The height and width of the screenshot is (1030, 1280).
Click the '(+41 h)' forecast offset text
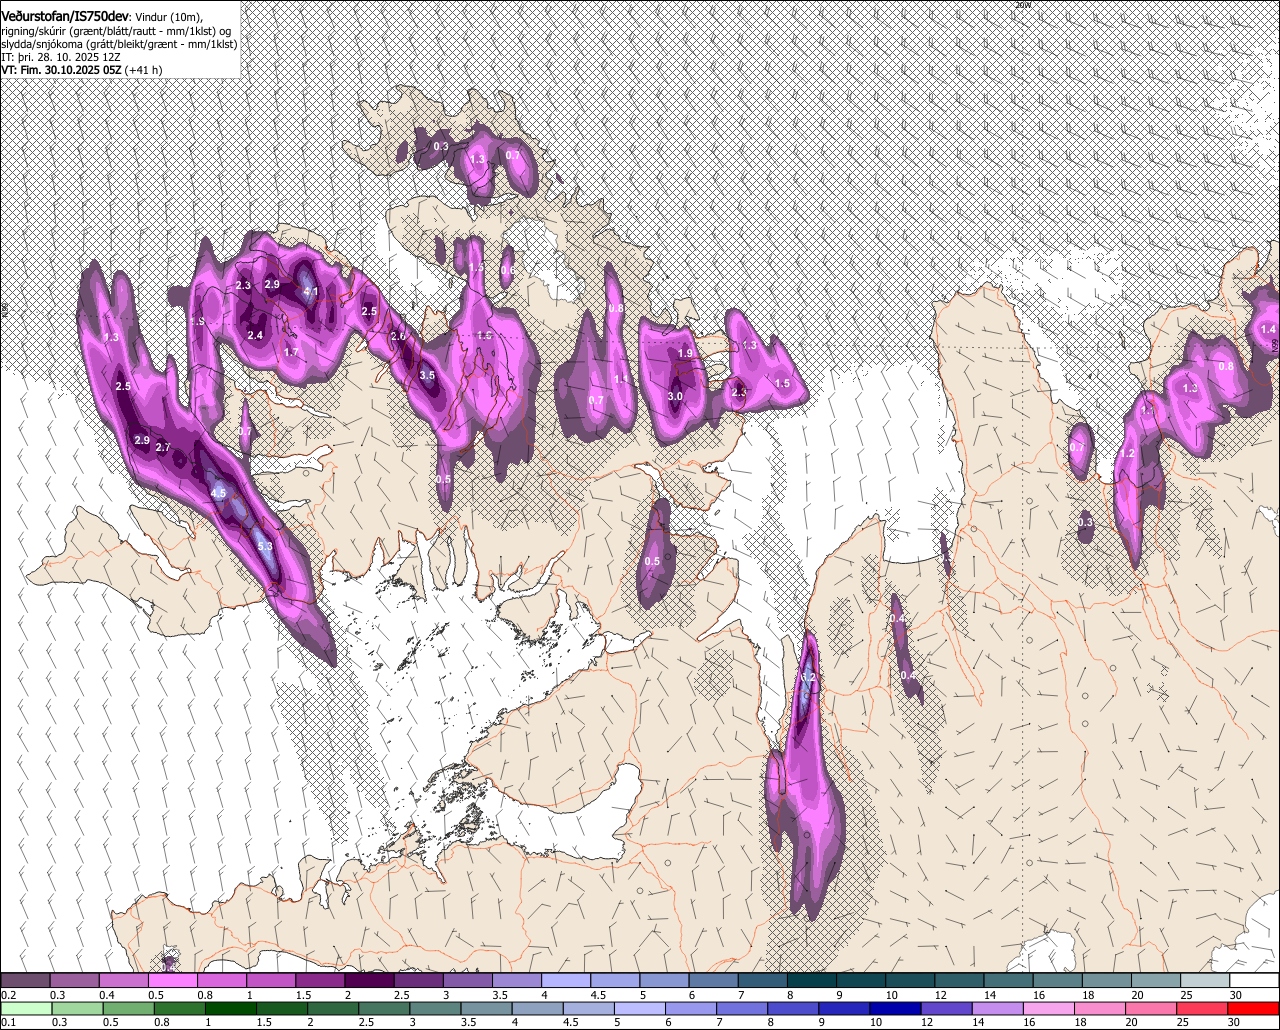point(144,70)
